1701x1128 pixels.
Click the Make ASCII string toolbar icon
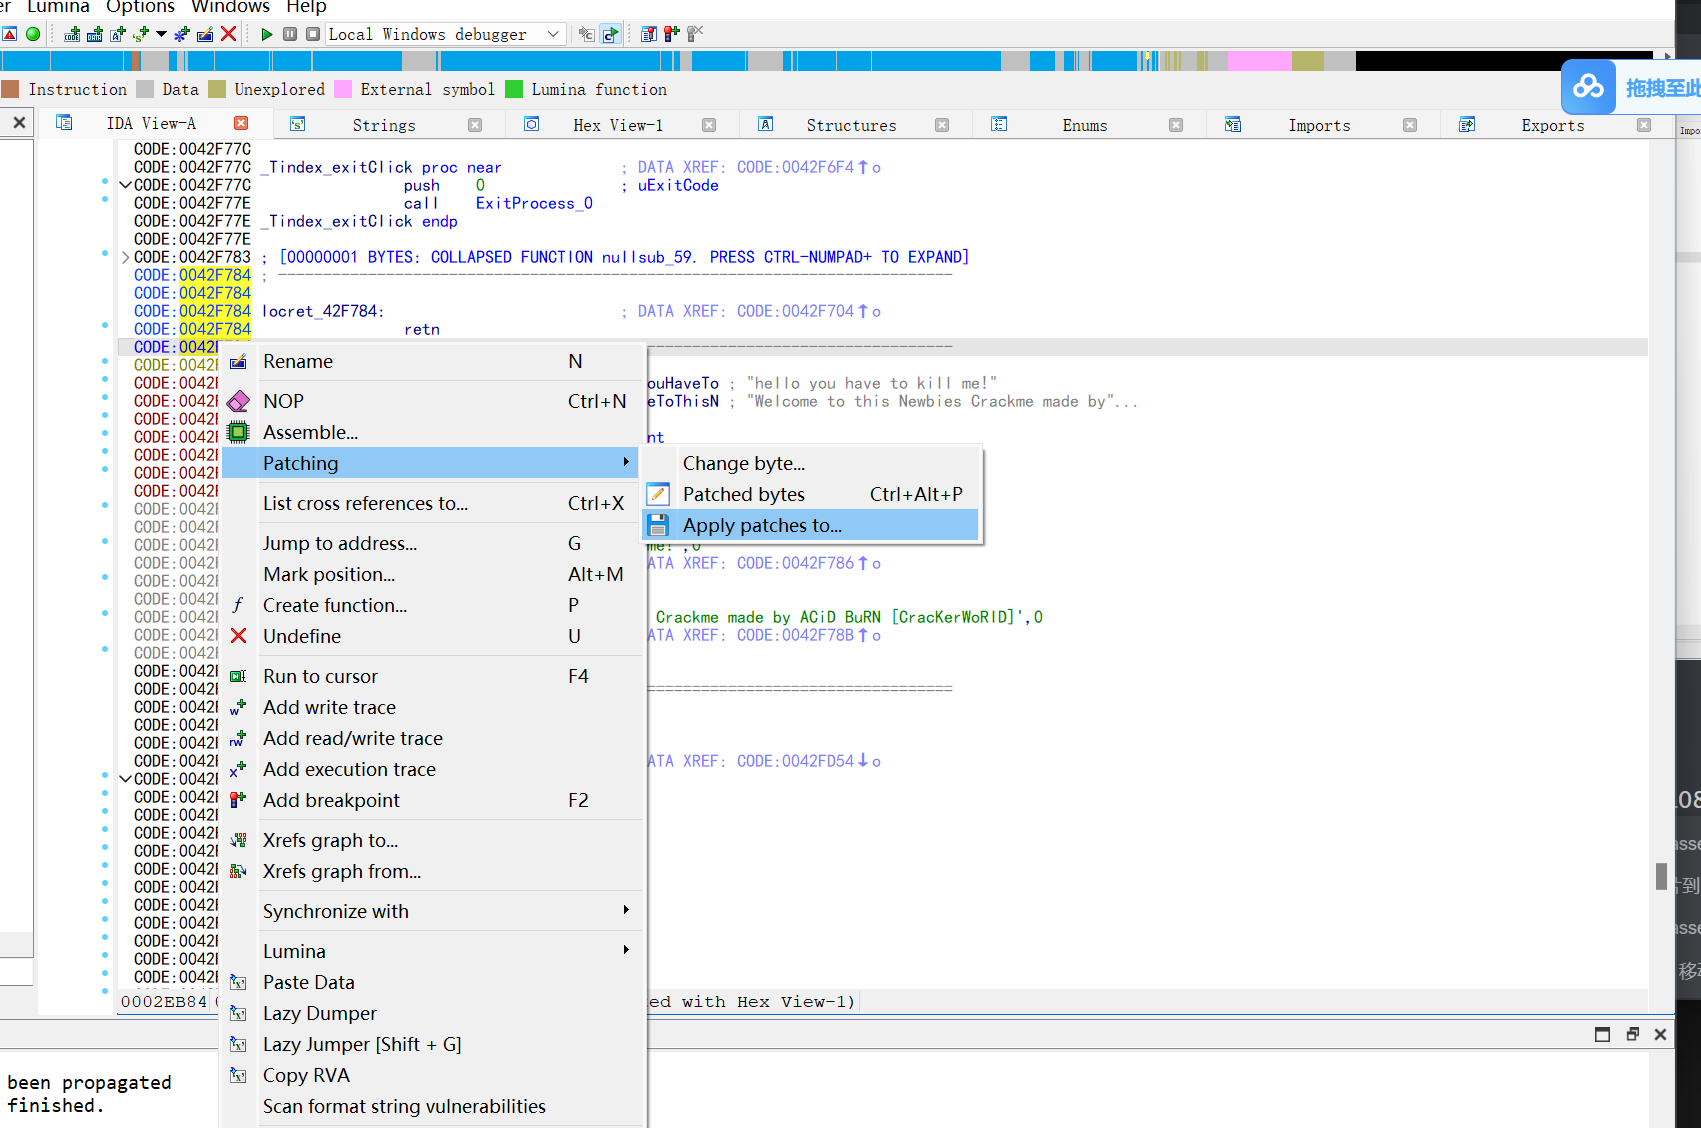118,34
